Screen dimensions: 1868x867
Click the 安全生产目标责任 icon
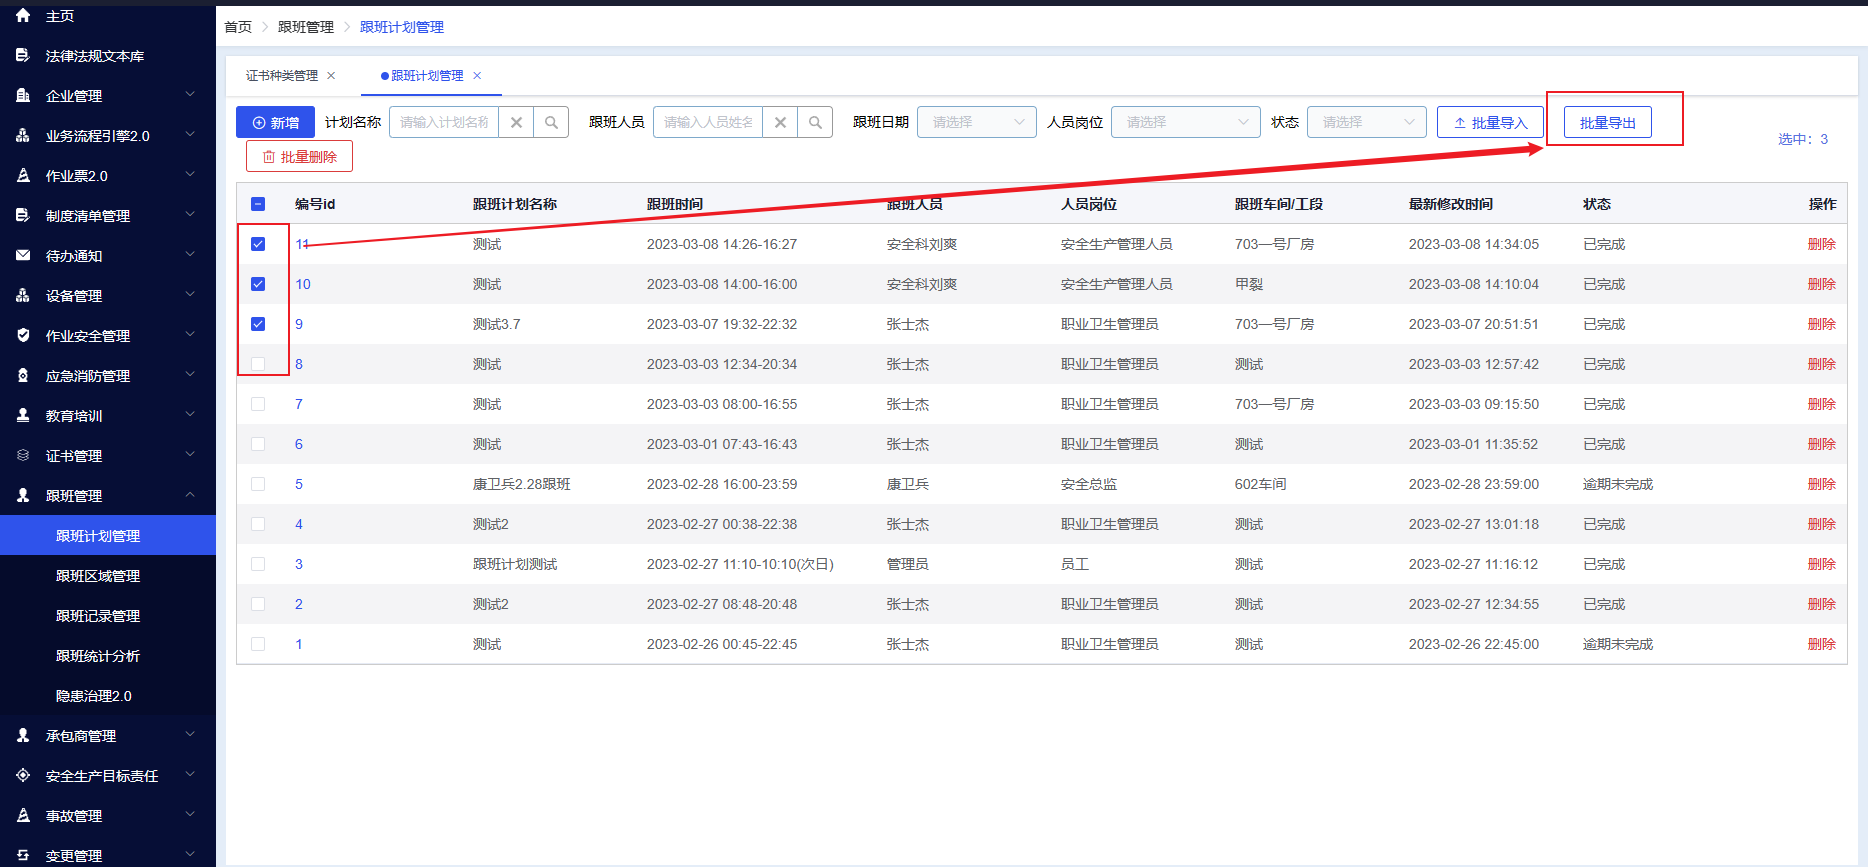click(23, 776)
